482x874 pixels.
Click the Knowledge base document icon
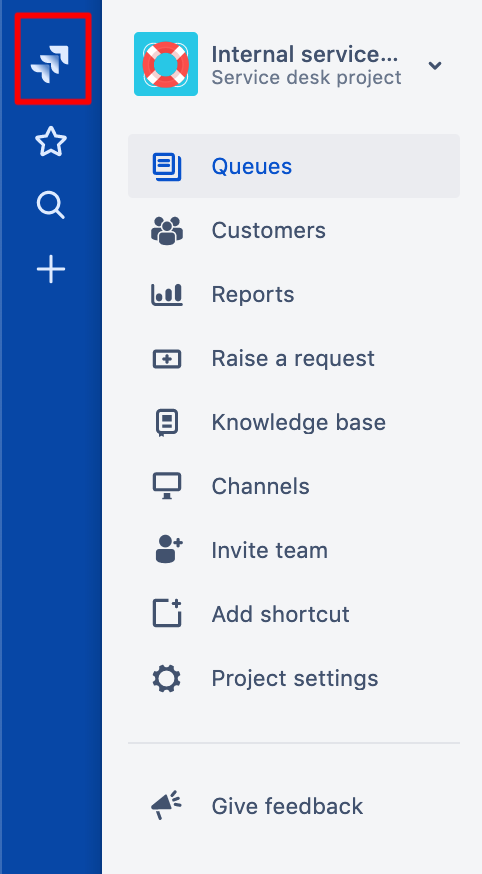167,423
